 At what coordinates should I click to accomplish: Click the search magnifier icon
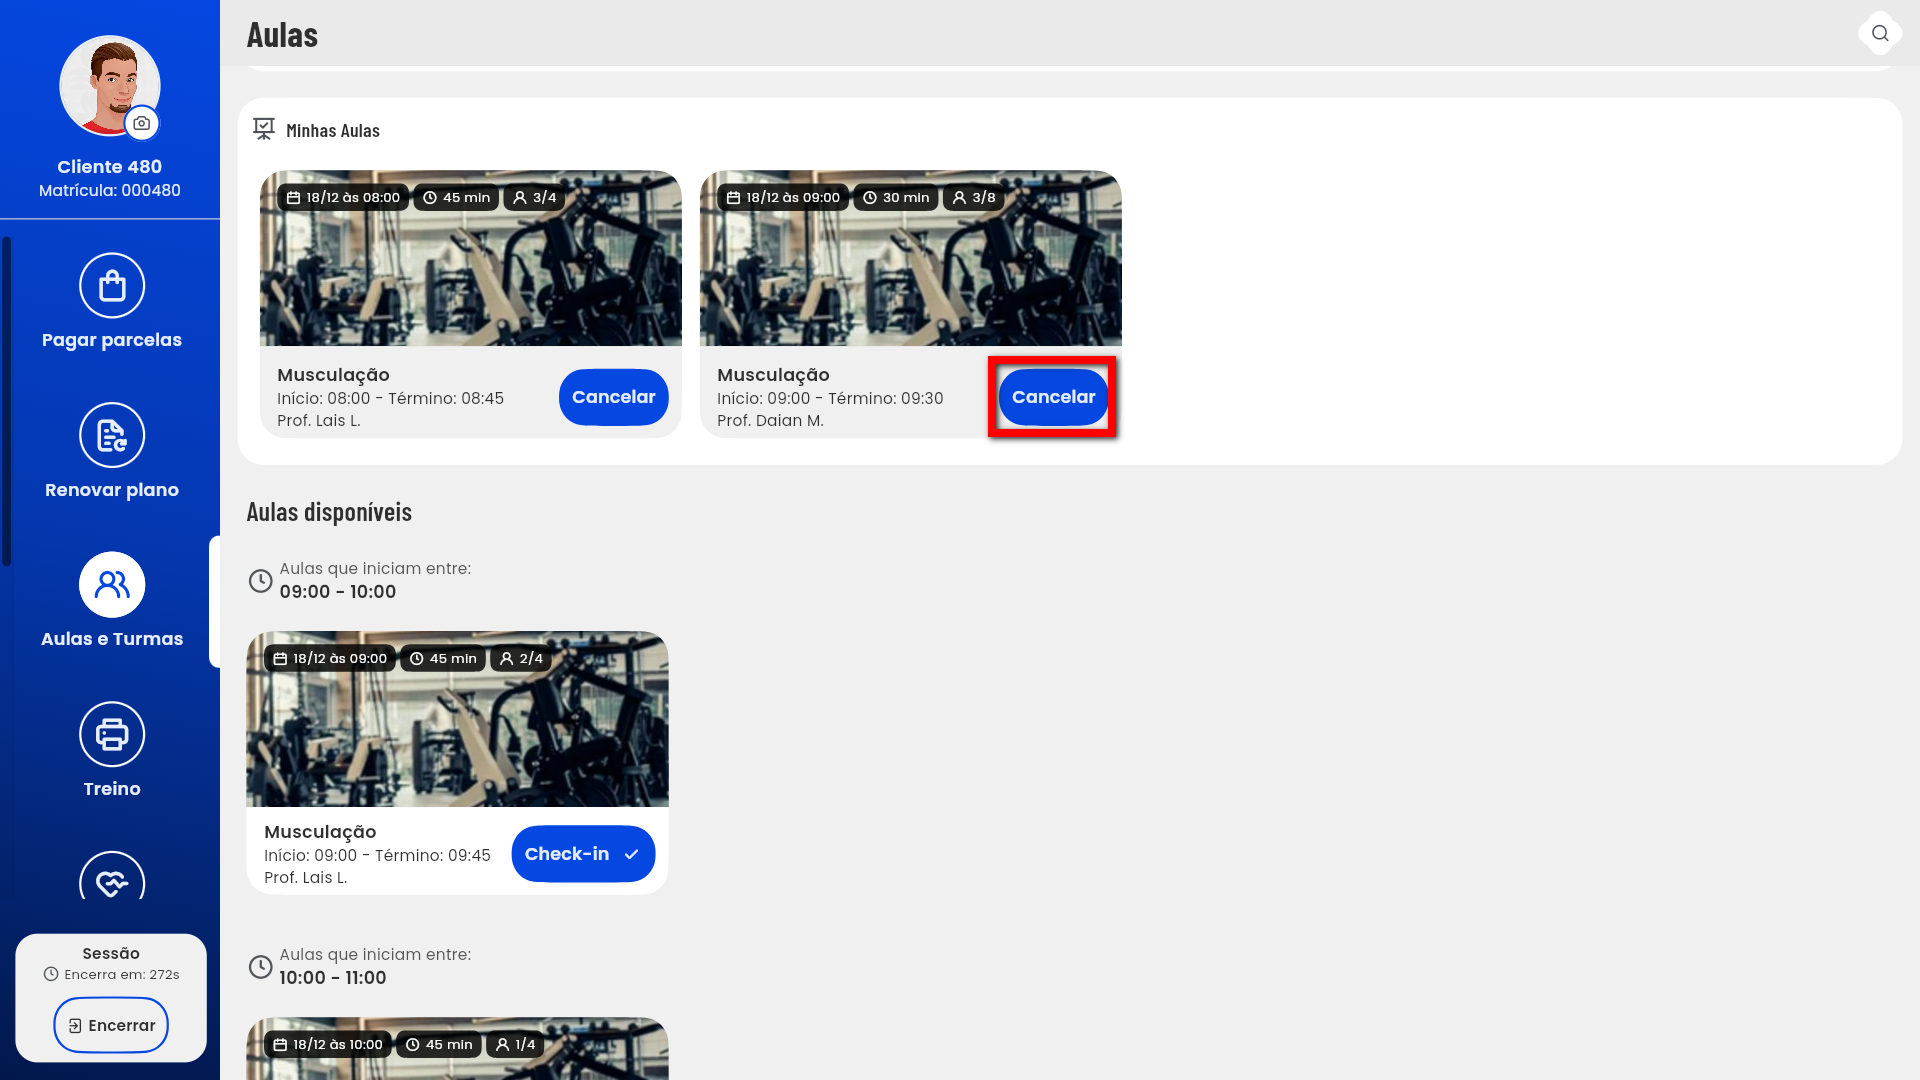[x=1880, y=33]
